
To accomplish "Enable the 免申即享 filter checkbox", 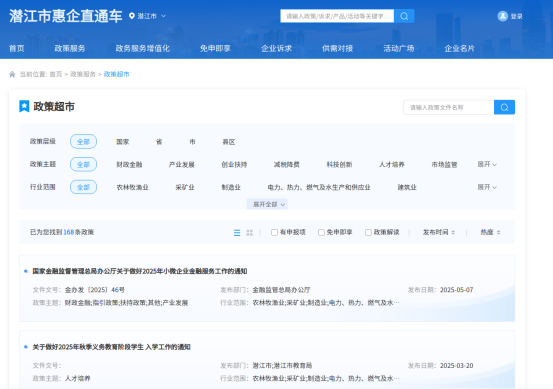I will click(321, 232).
